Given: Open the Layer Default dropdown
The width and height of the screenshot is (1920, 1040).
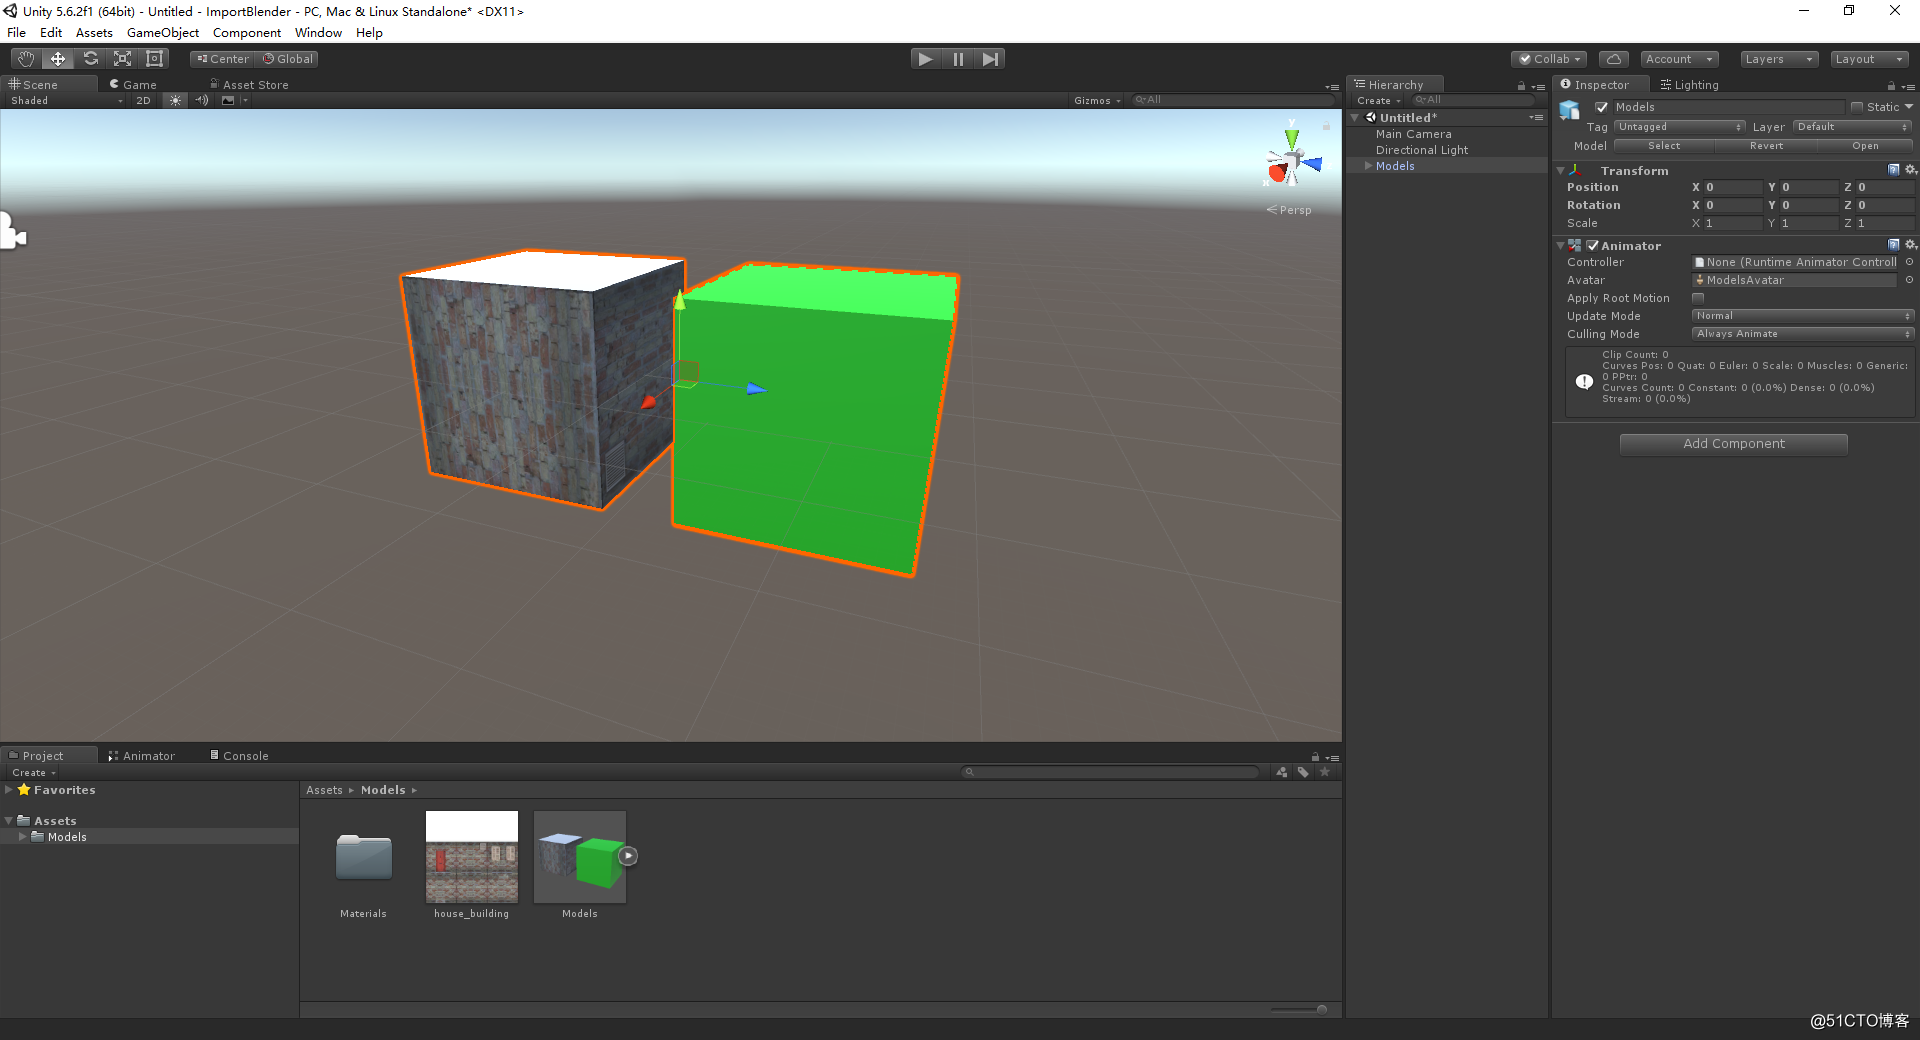Looking at the screenshot, I should [x=1852, y=127].
